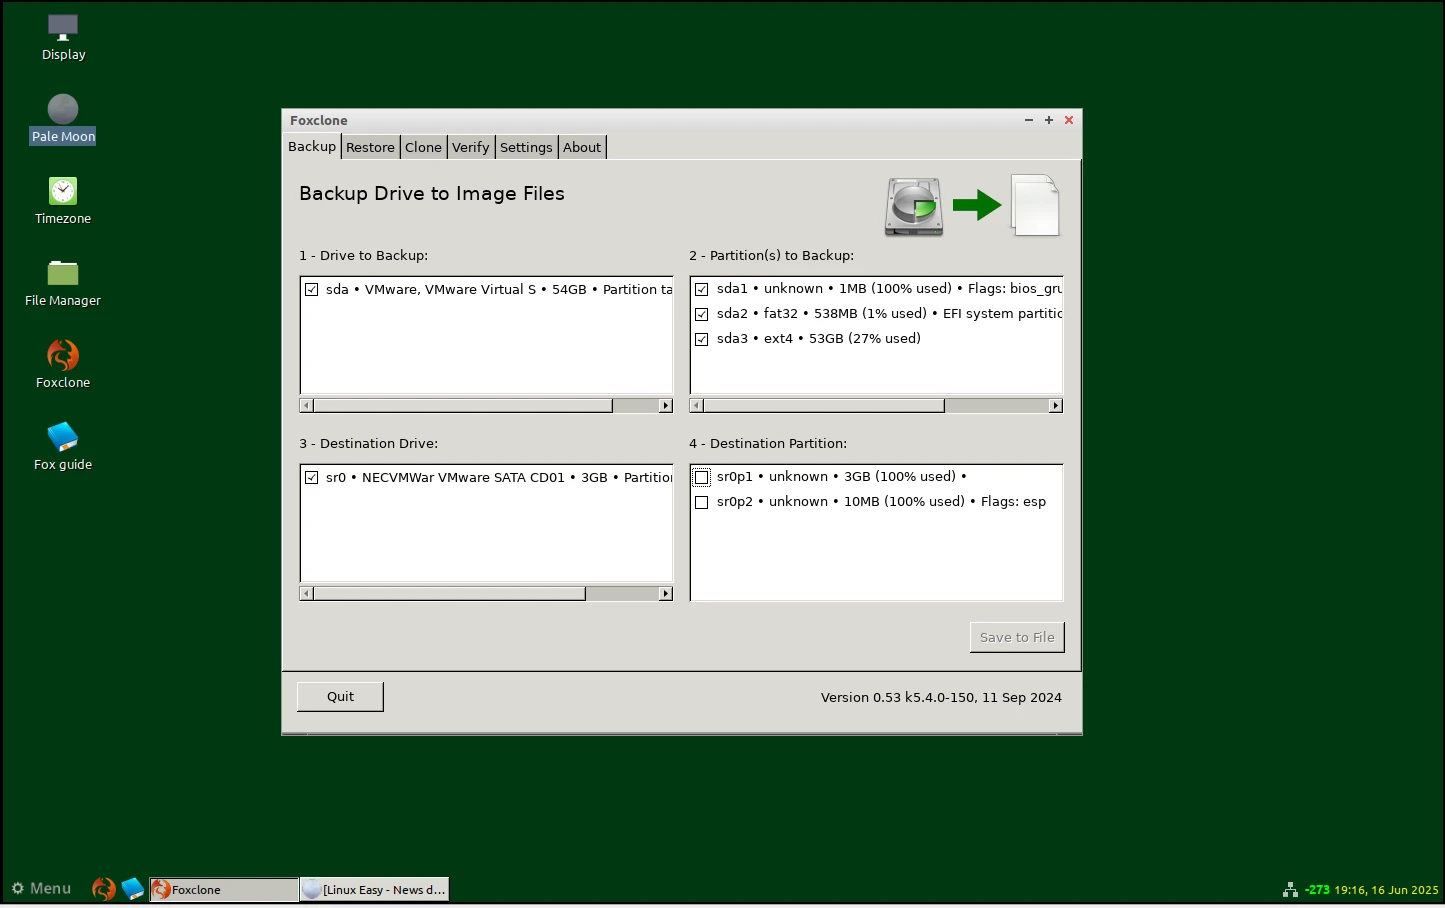Uncheck the sda3 ext4 partition
Screen dimensions: 1445x908
click(x=702, y=339)
